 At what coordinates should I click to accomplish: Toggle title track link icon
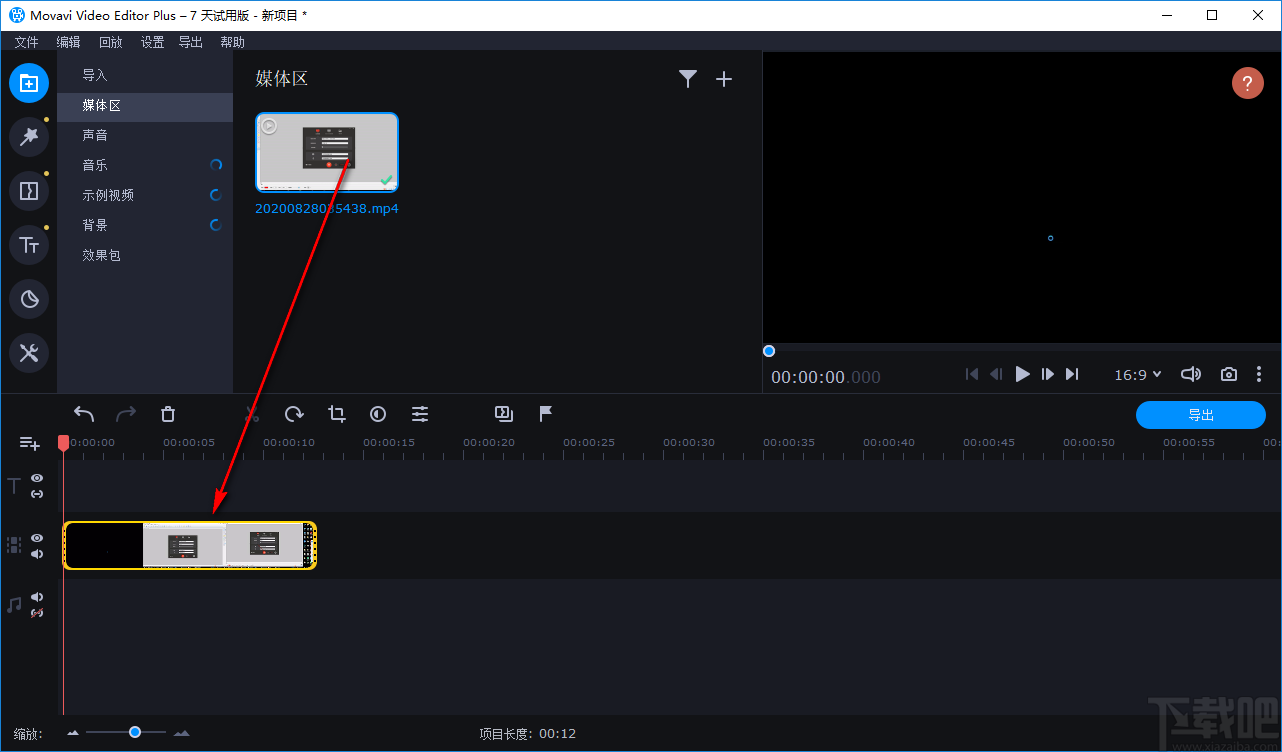coord(37,494)
